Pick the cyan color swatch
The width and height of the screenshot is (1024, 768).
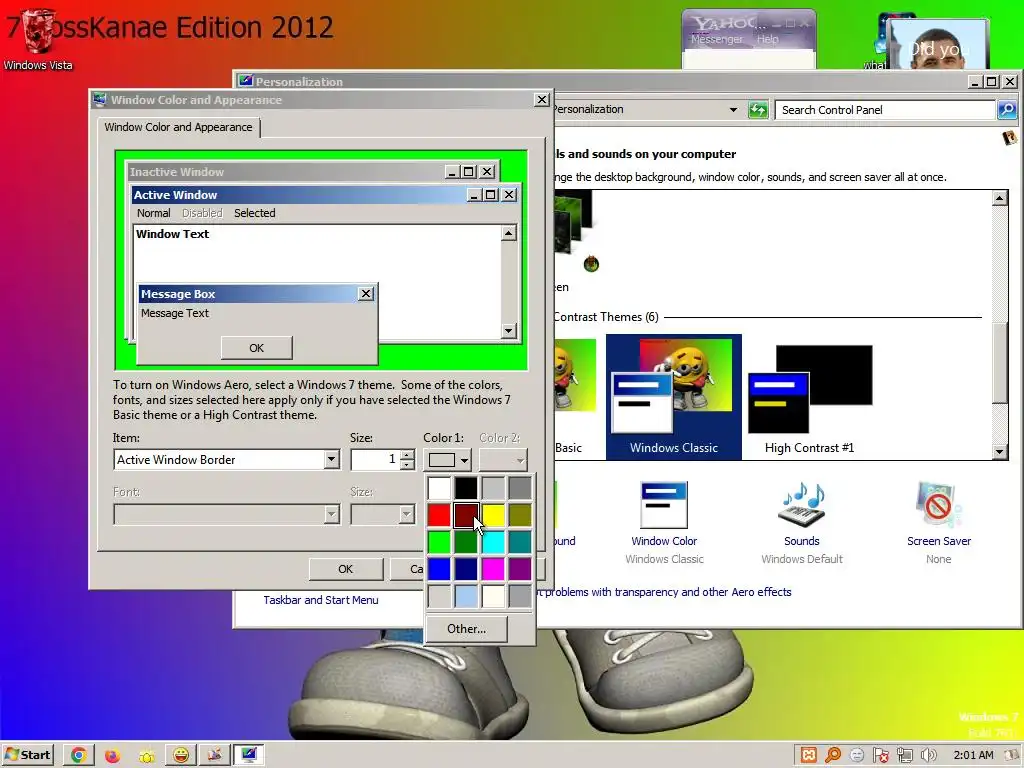click(493, 542)
